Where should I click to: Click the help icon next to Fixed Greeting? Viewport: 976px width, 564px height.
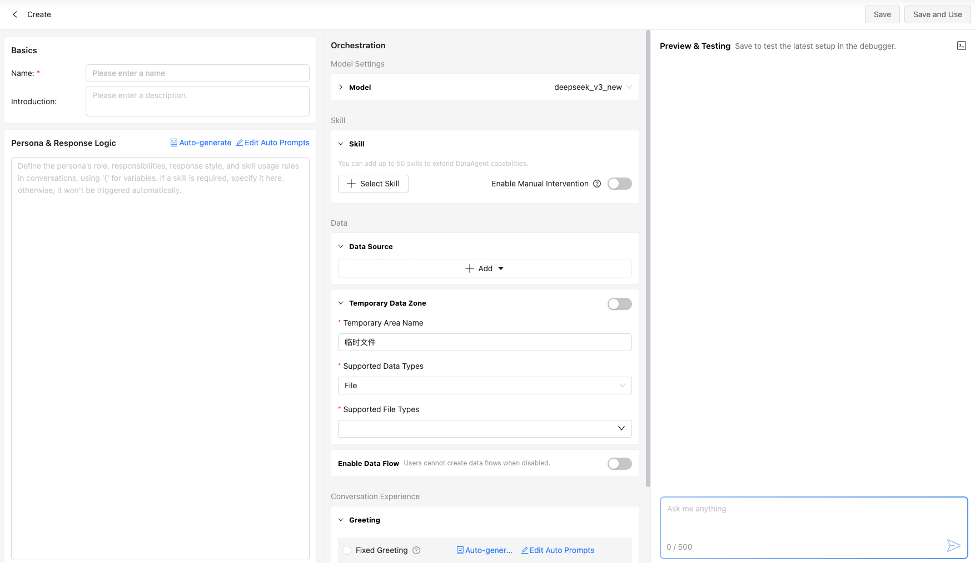click(x=416, y=550)
